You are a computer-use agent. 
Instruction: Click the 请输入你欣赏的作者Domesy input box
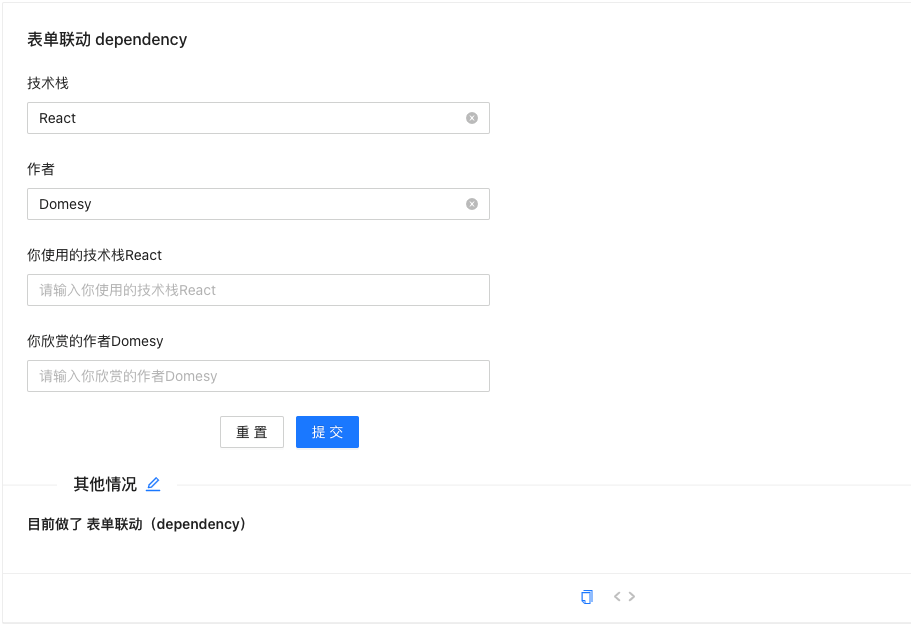258,376
